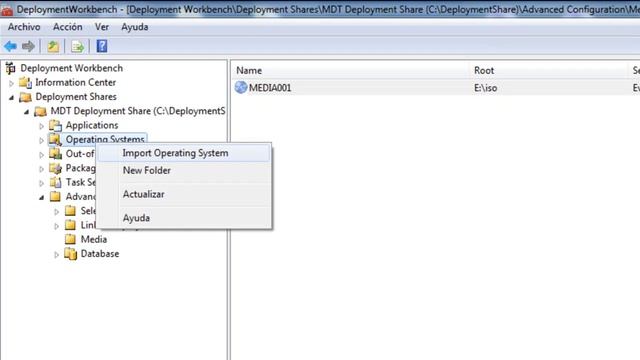The image size is (640, 360).
Task: Choose Actualizar from context menu
Action: coord(184,194)
